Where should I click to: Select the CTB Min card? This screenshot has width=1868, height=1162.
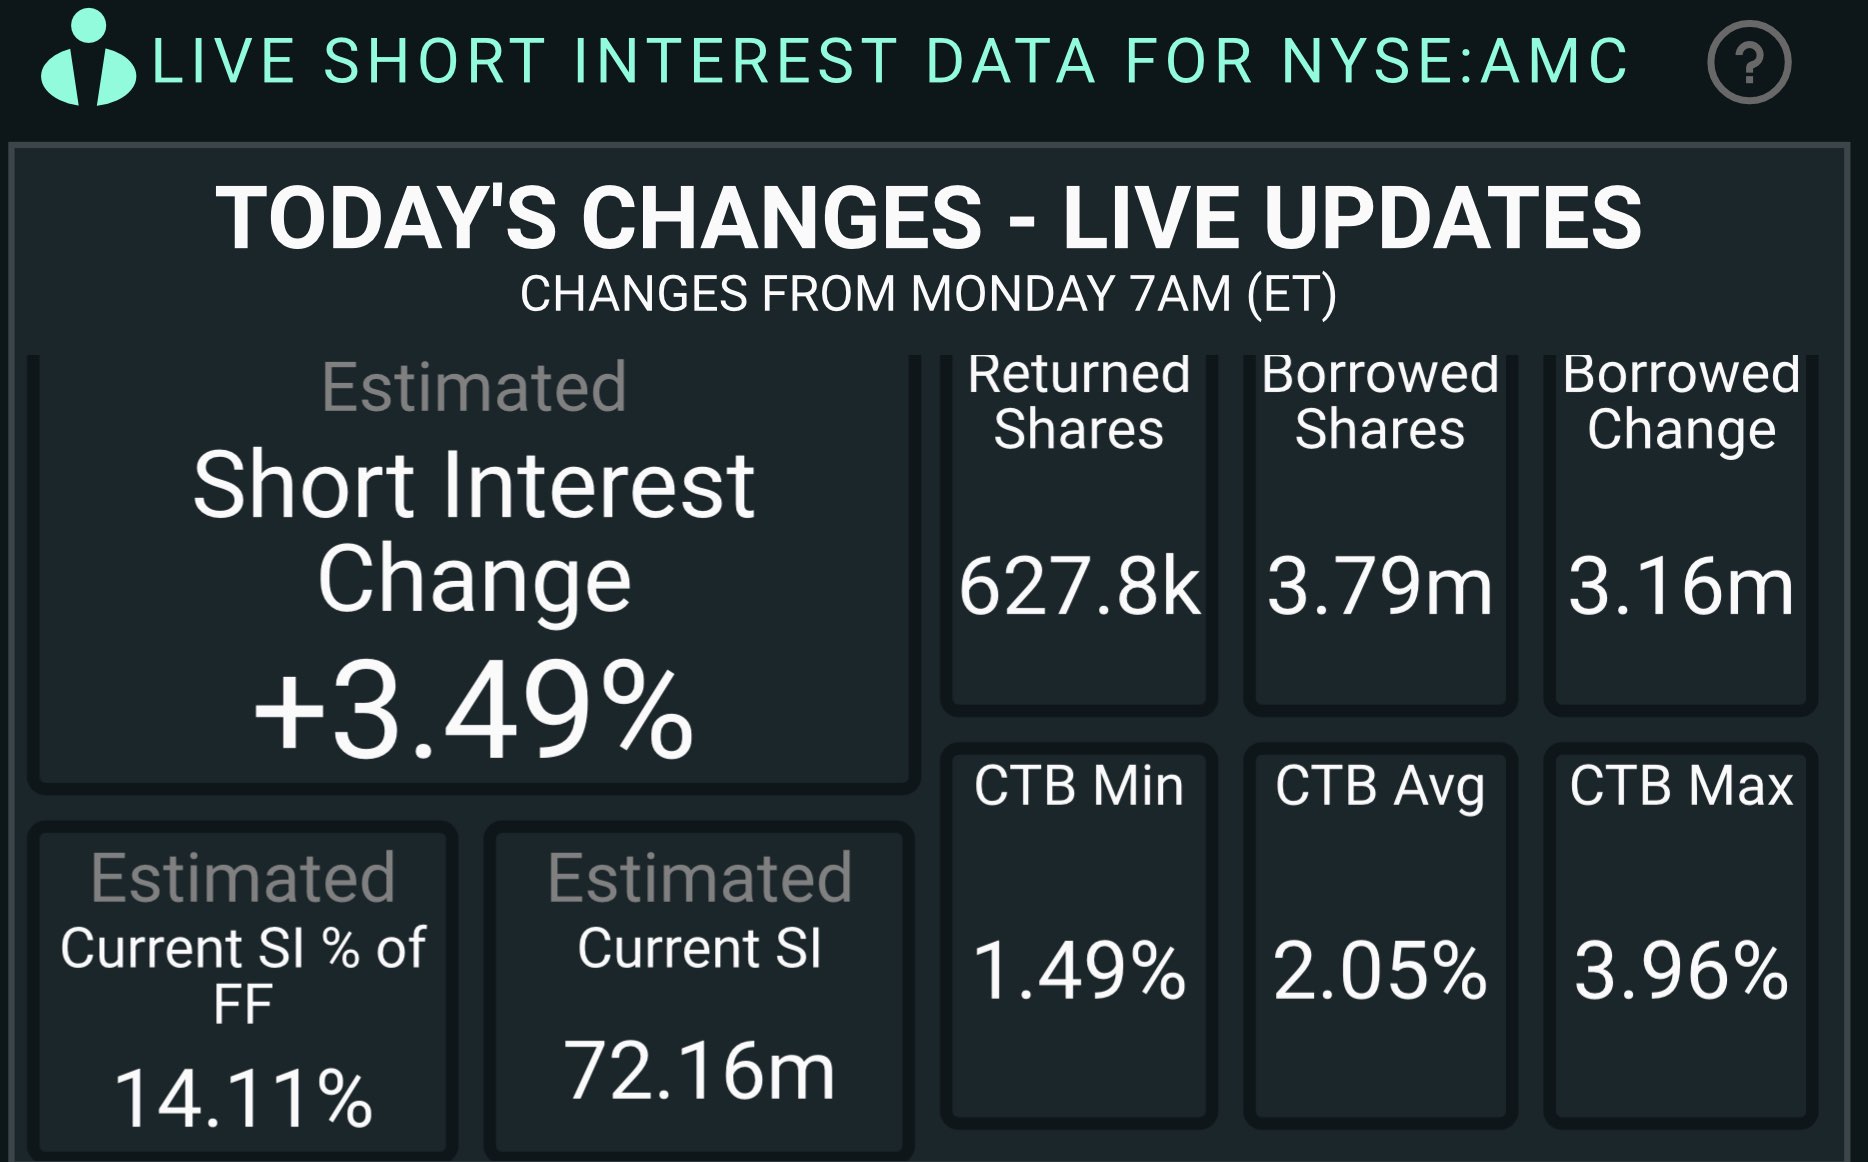point(1079,935)
